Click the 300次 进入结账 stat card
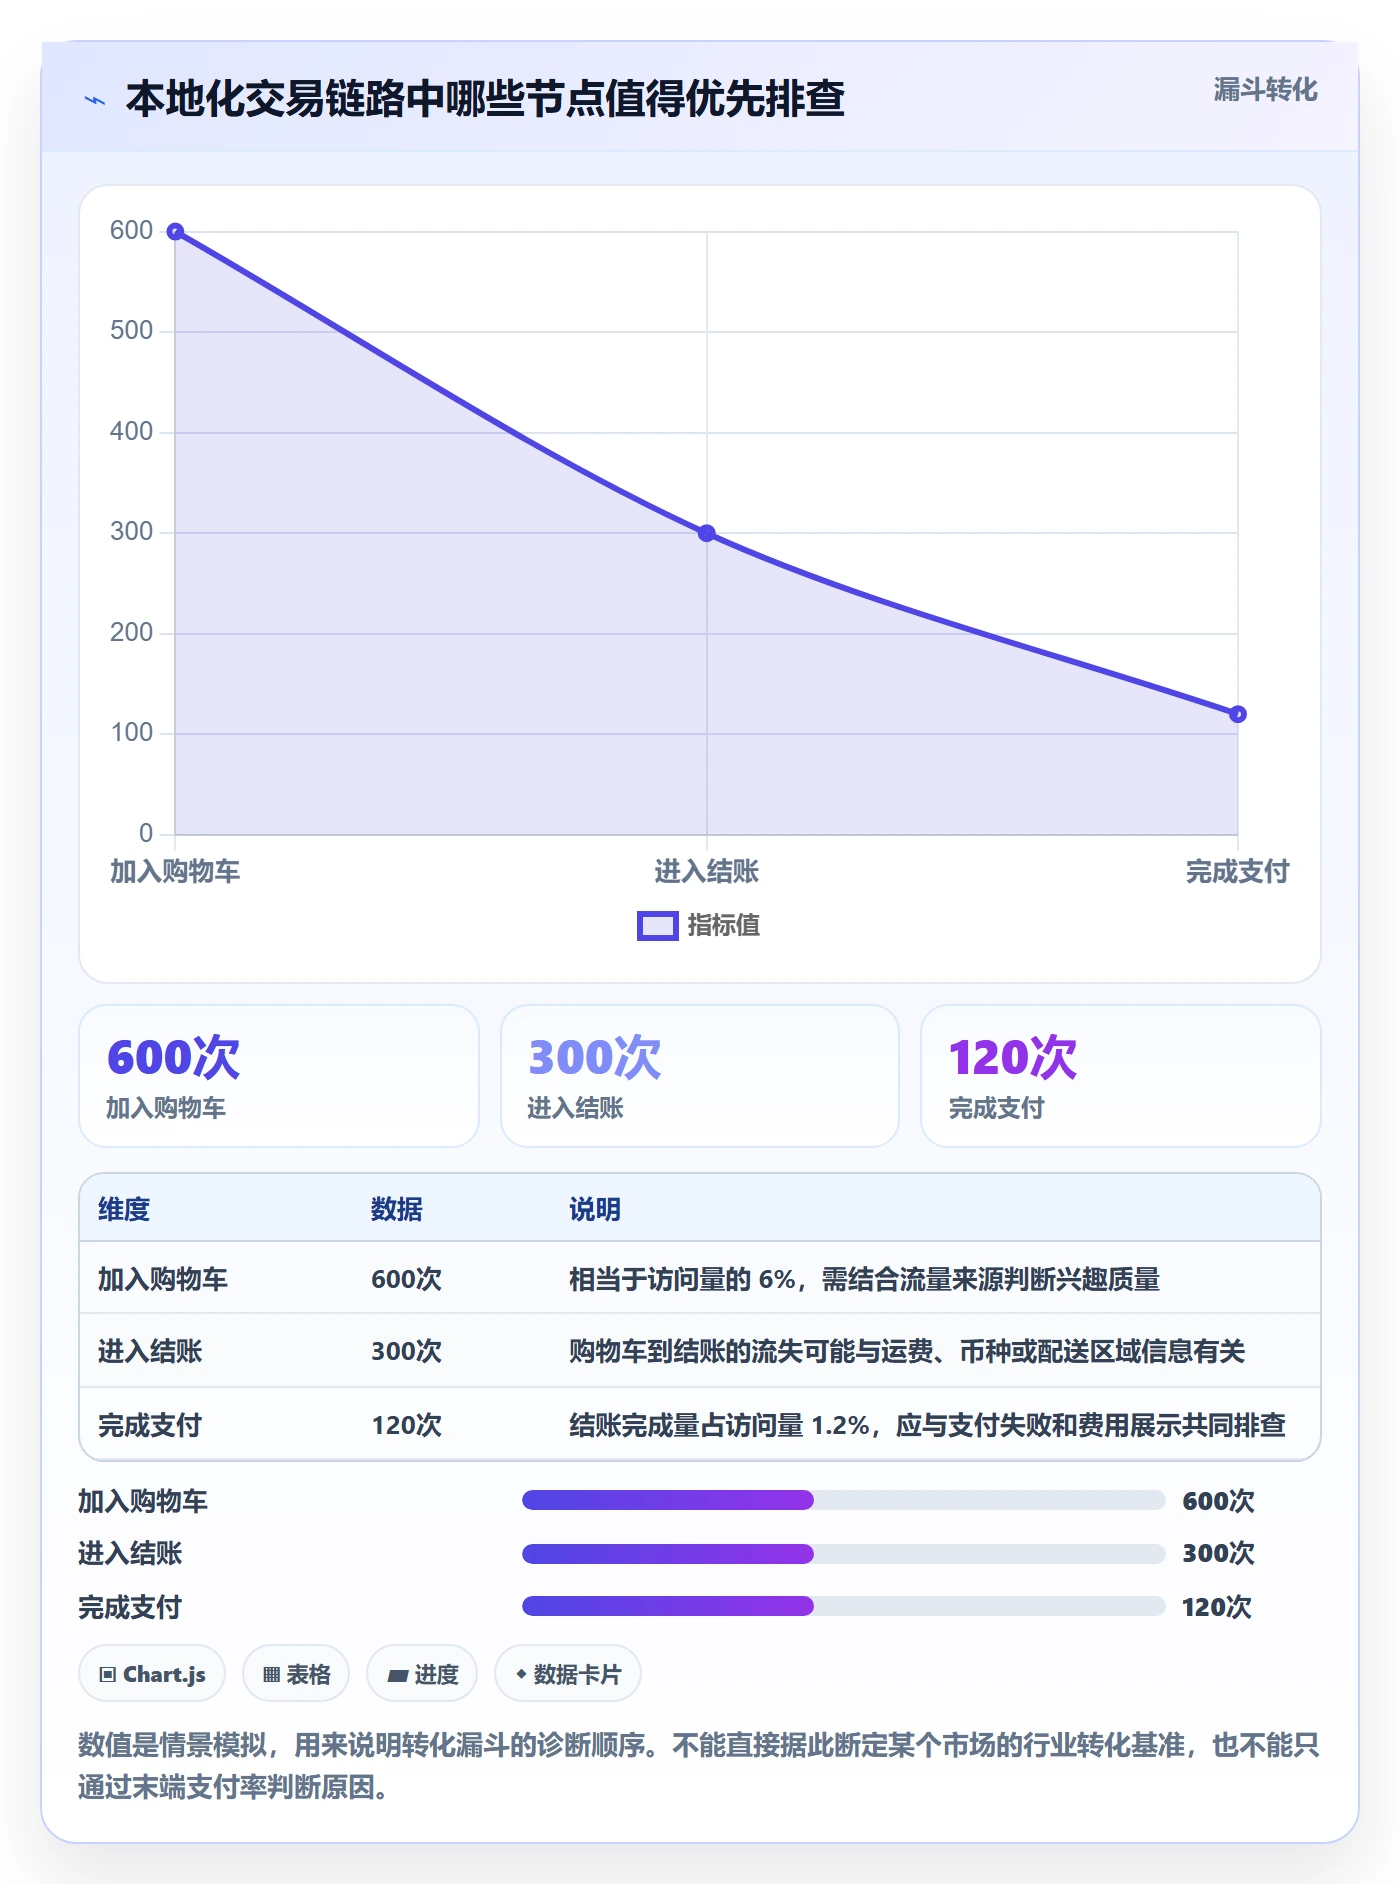The height and width of the screenshot is (1884, 1400). (700, 1076)
